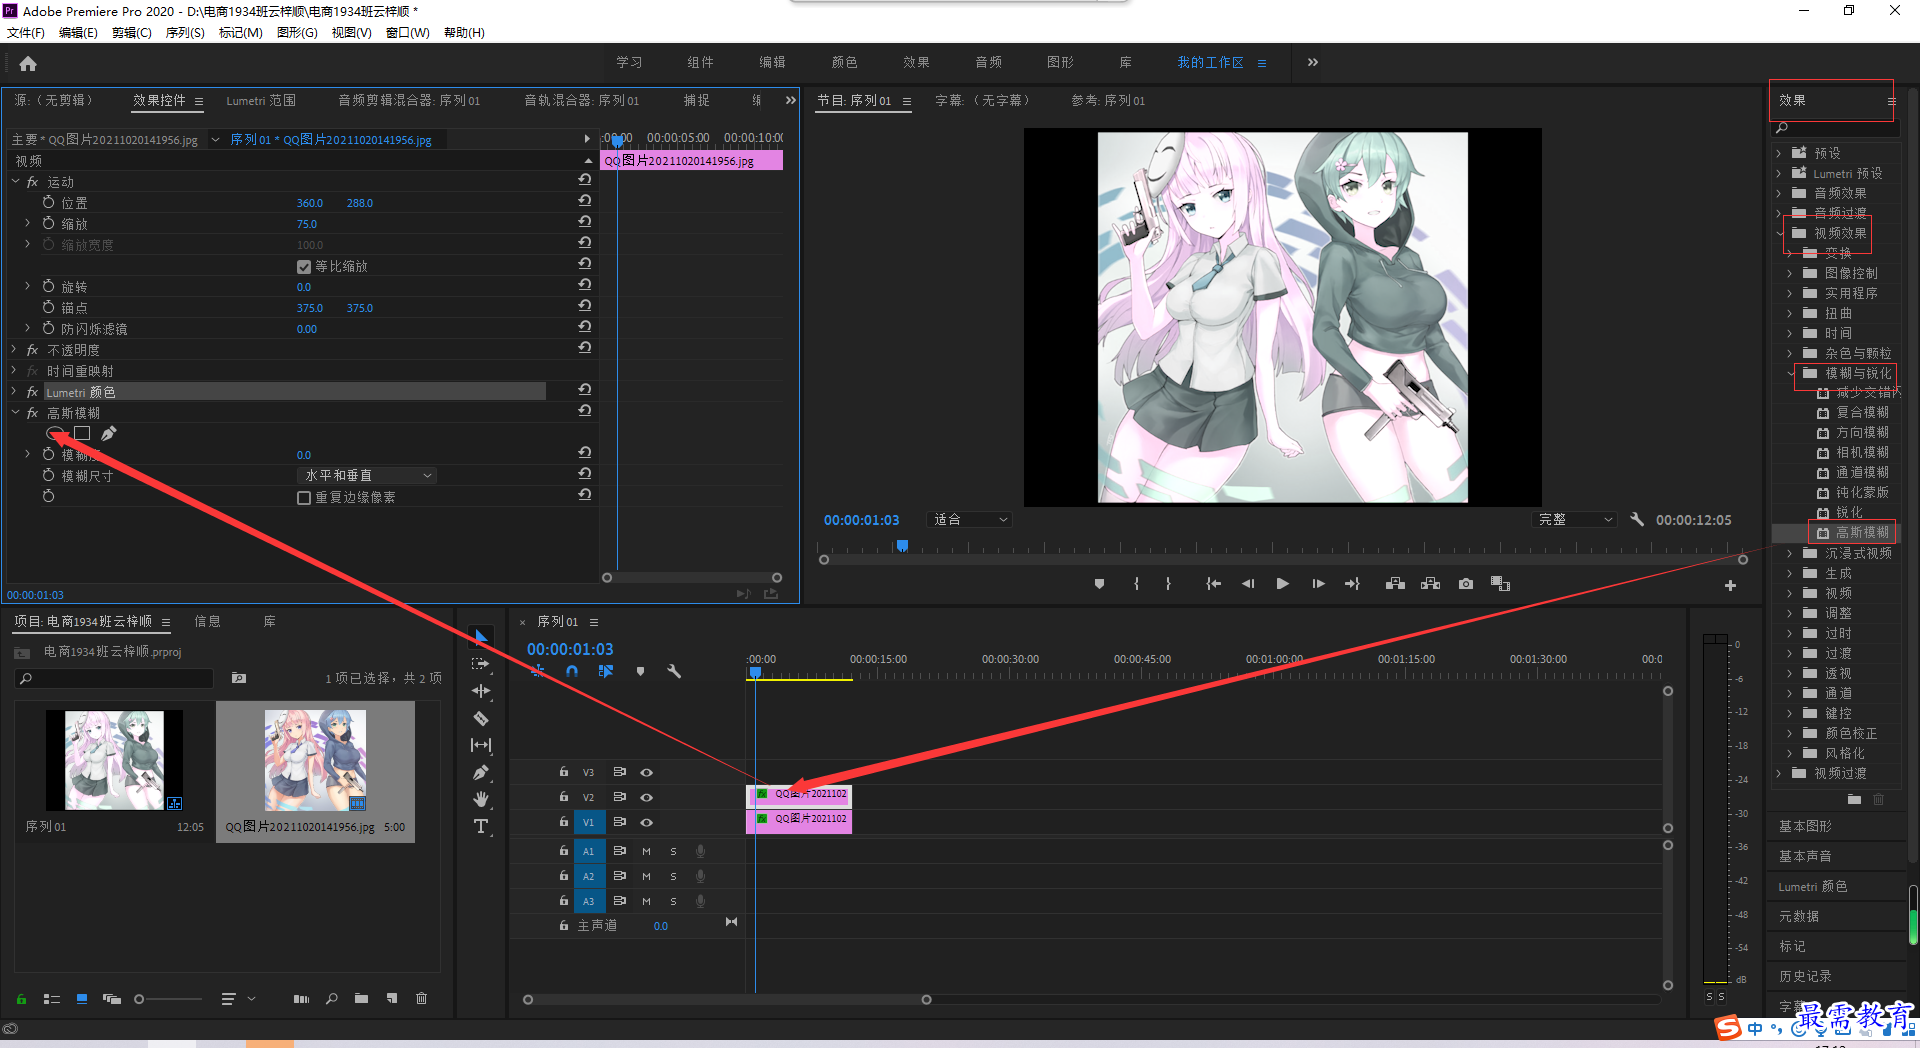
Task: Select the Track Select Forward tool
Action: (x=481, y=664)
